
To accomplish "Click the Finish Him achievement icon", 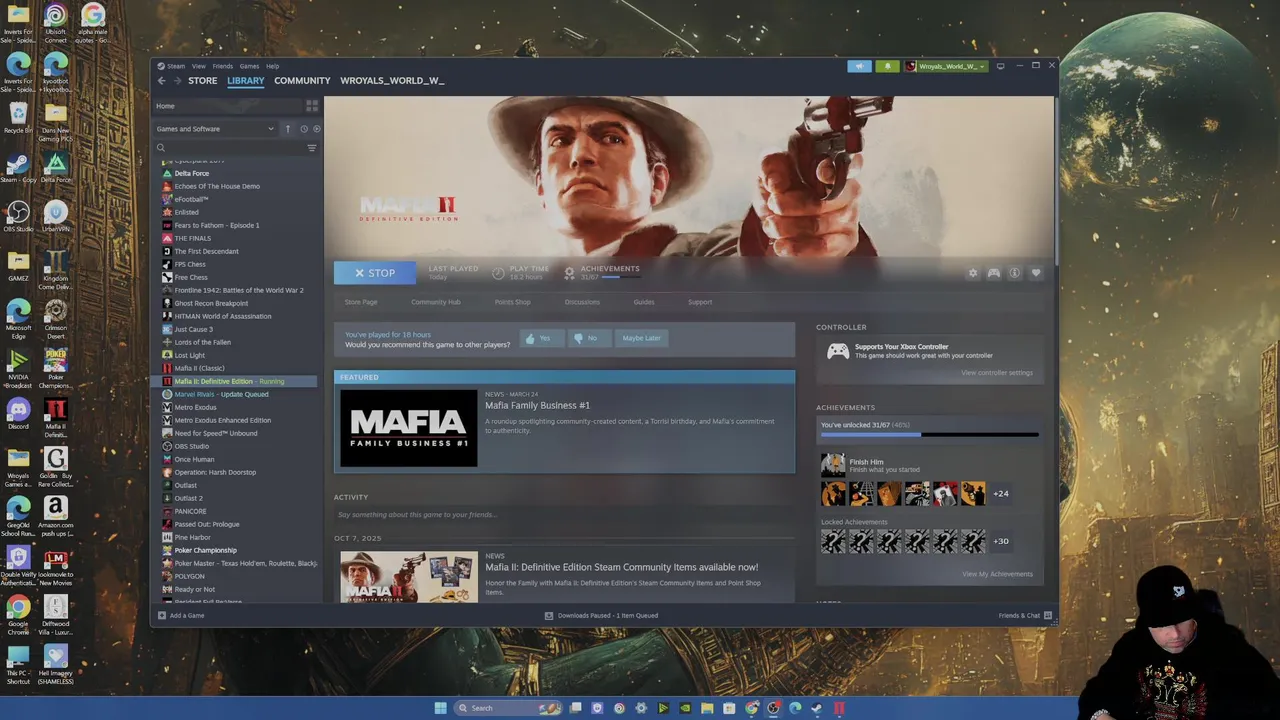I will click(x=832, y=465).
